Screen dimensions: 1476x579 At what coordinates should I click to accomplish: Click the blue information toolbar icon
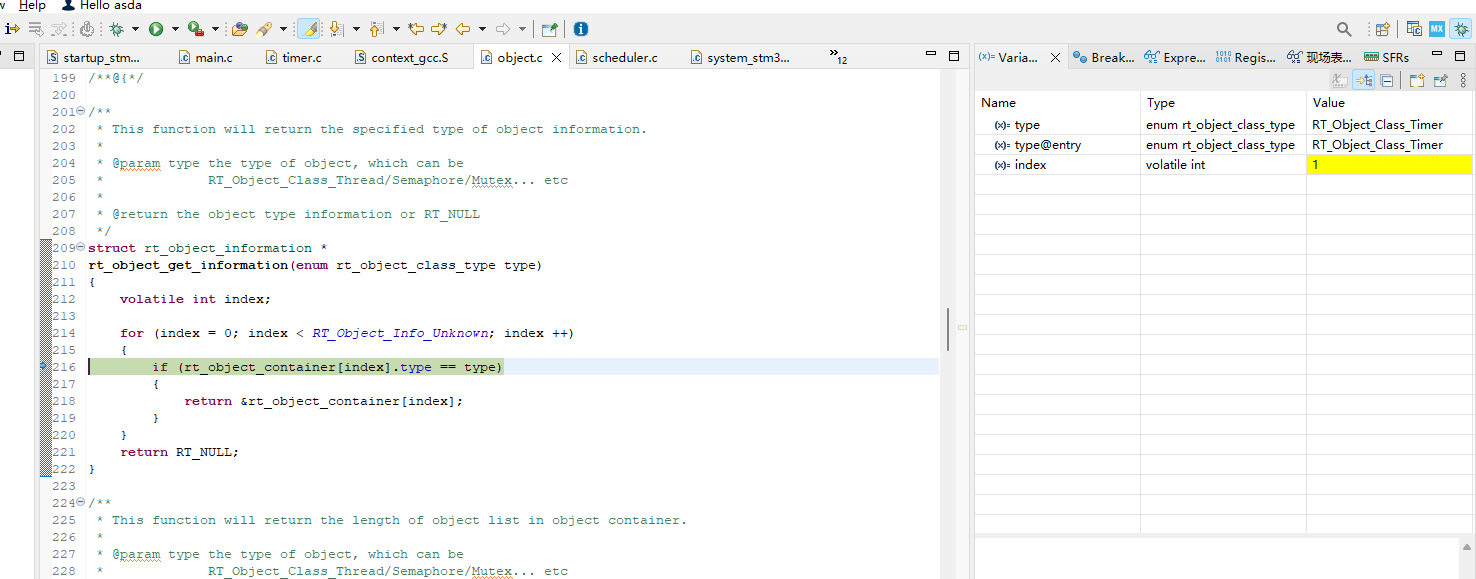(580, 29)
